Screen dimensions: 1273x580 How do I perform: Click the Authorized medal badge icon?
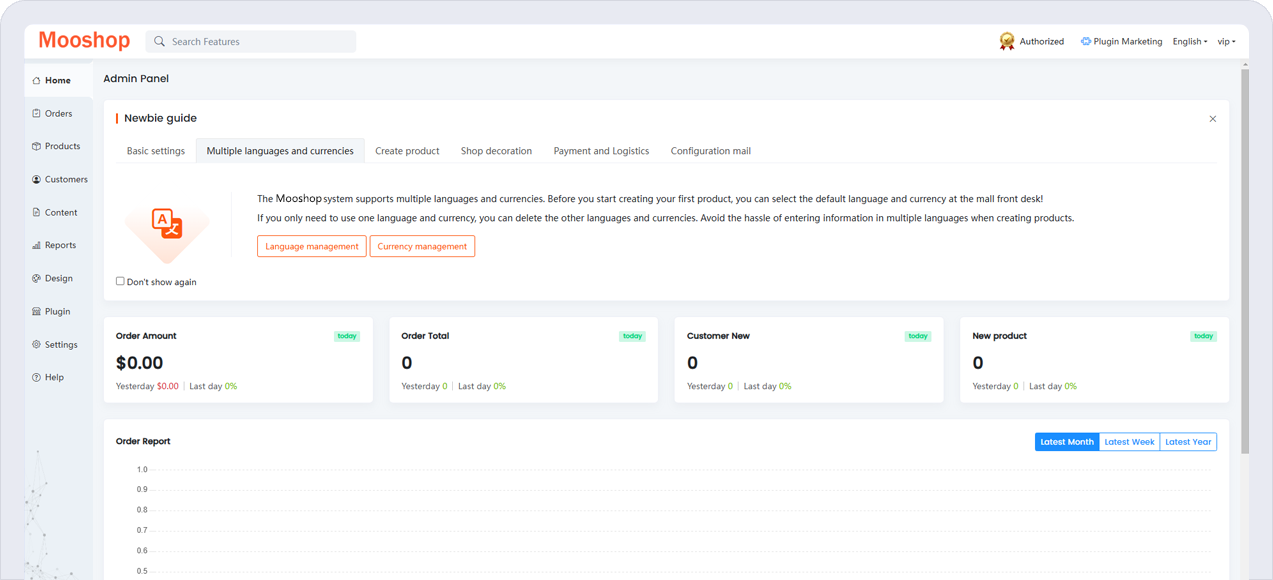click(x=1007, y=41)
